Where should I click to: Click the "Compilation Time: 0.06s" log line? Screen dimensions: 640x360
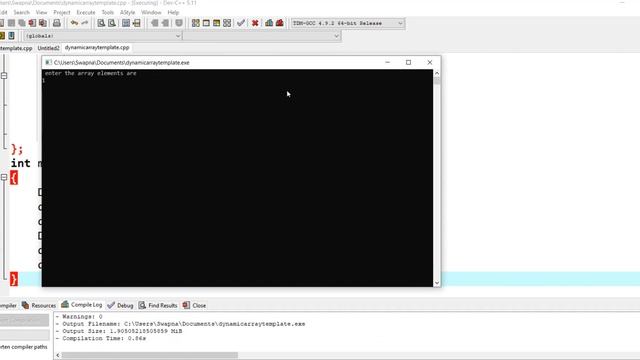click(x=101, y=339)
